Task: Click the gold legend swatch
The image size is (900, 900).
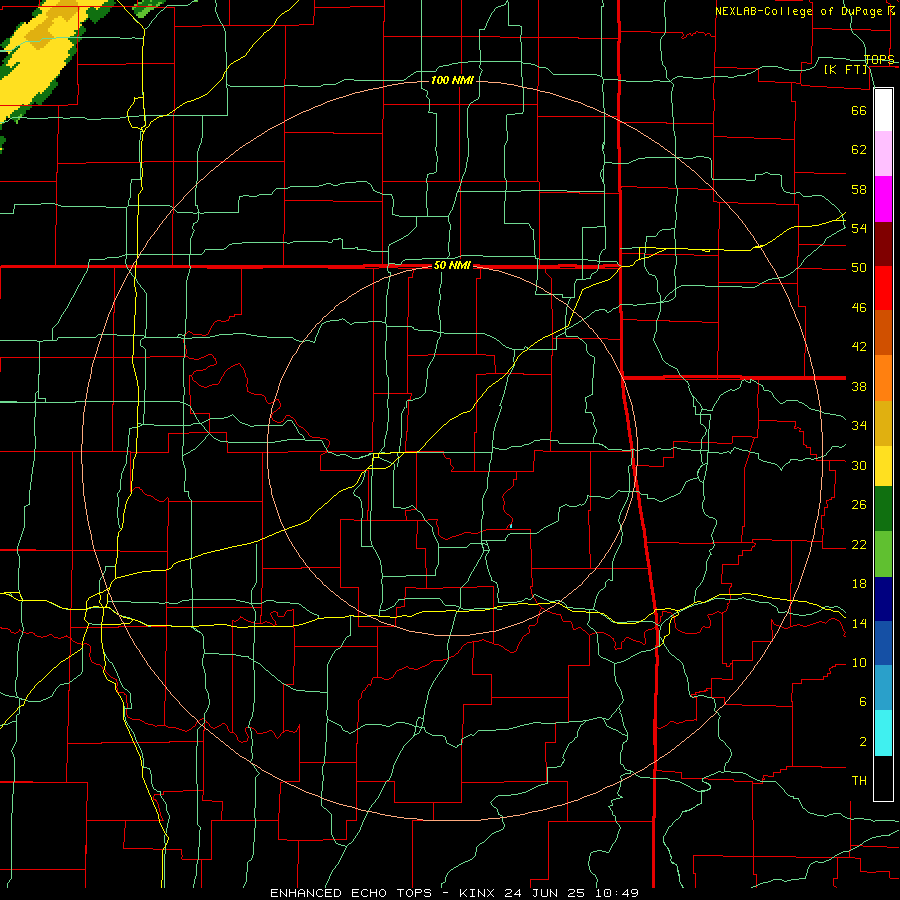Action: [x=883, y=424]
